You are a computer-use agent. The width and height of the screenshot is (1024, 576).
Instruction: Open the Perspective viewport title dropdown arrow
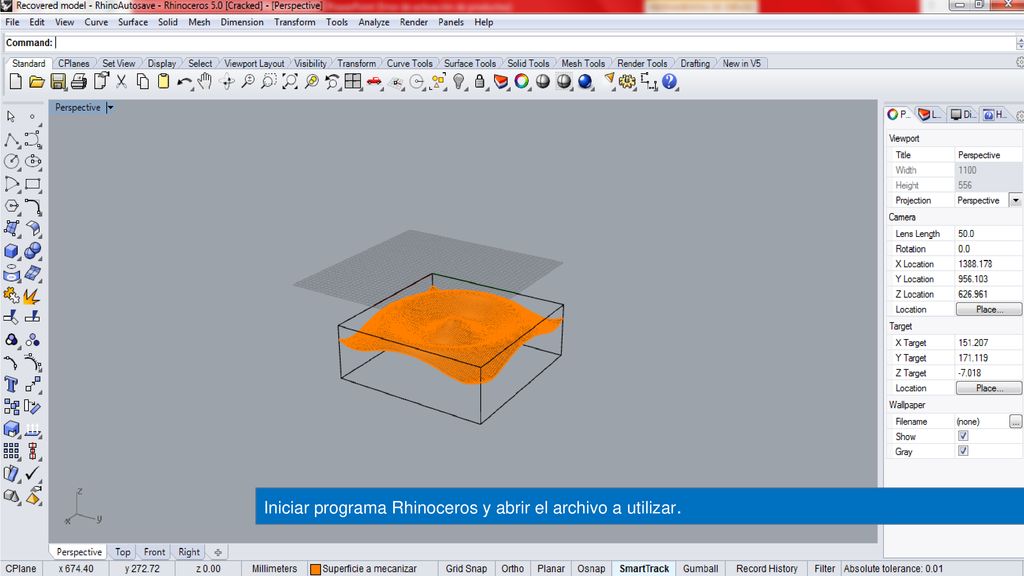pyautogui.click(x=110, y=108)
